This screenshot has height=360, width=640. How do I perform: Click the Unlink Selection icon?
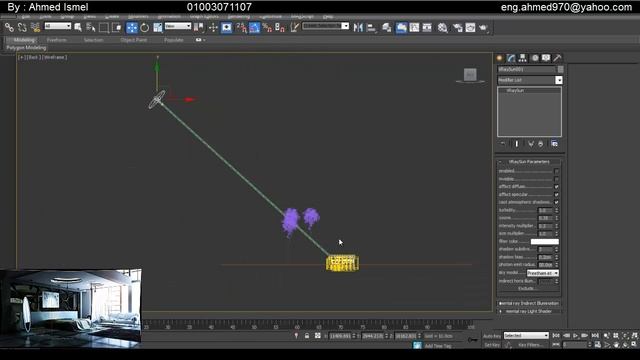pos(22,27)
